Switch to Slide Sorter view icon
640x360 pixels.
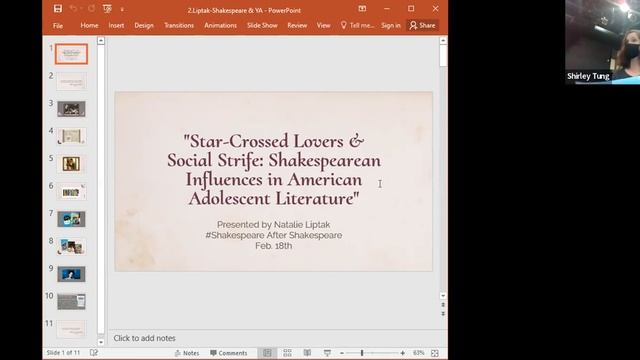(x=287, y=353)
